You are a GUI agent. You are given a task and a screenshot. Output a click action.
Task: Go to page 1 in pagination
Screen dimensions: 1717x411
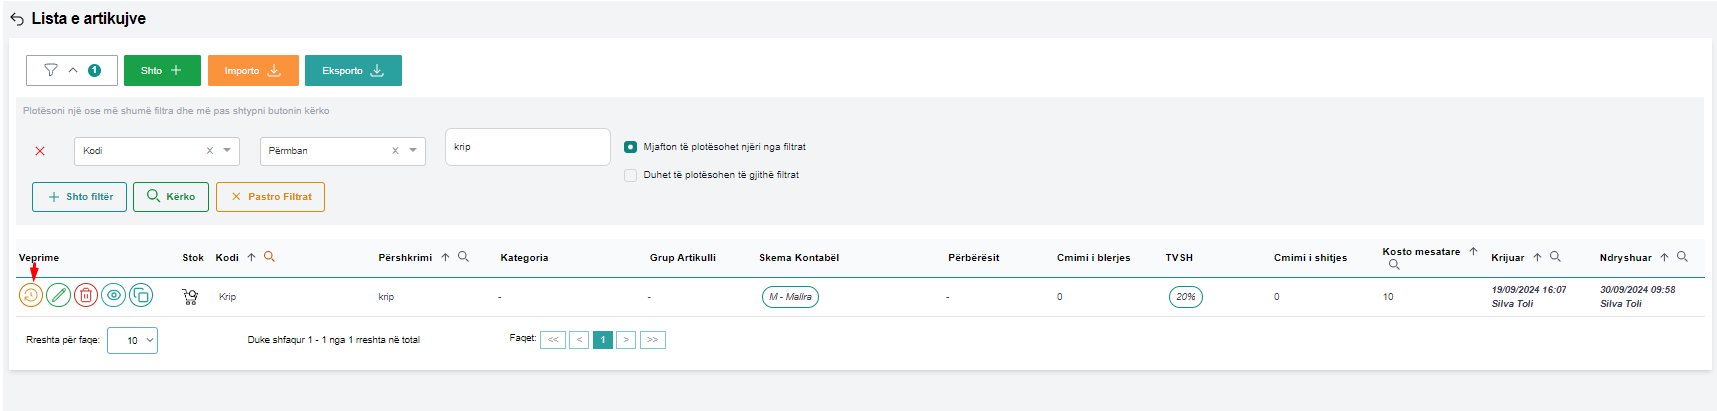pyautogui.click(x=602, y=340)
